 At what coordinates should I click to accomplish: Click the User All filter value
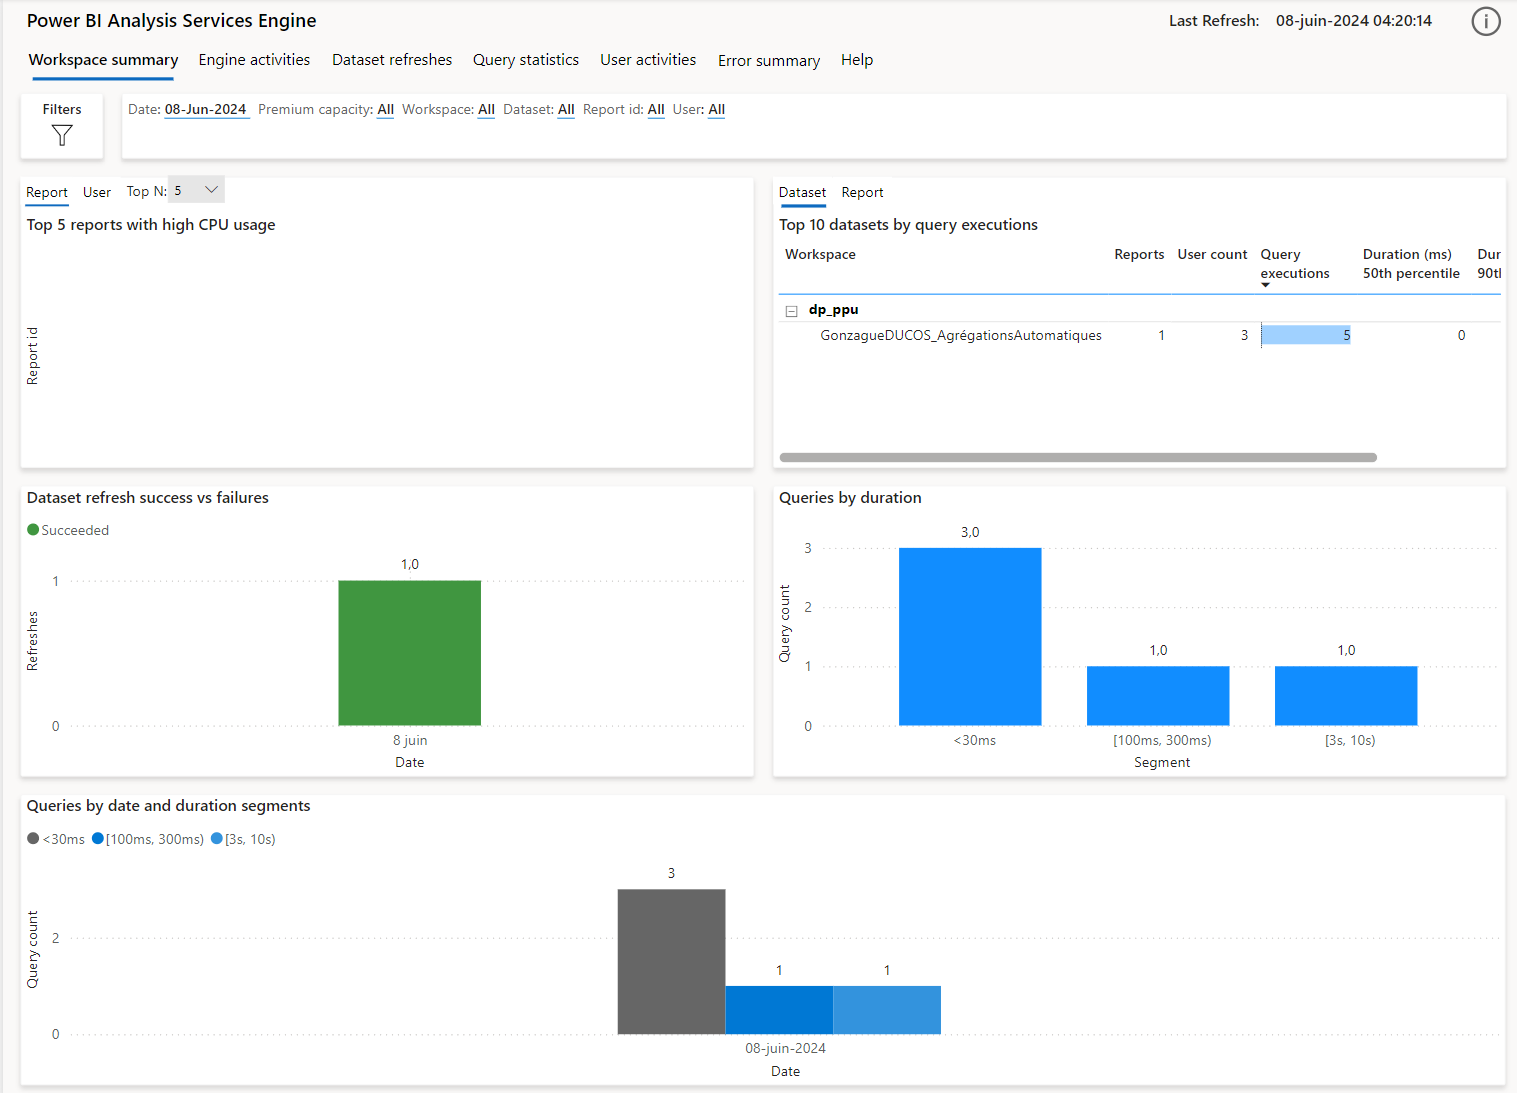tap(717, 110)
